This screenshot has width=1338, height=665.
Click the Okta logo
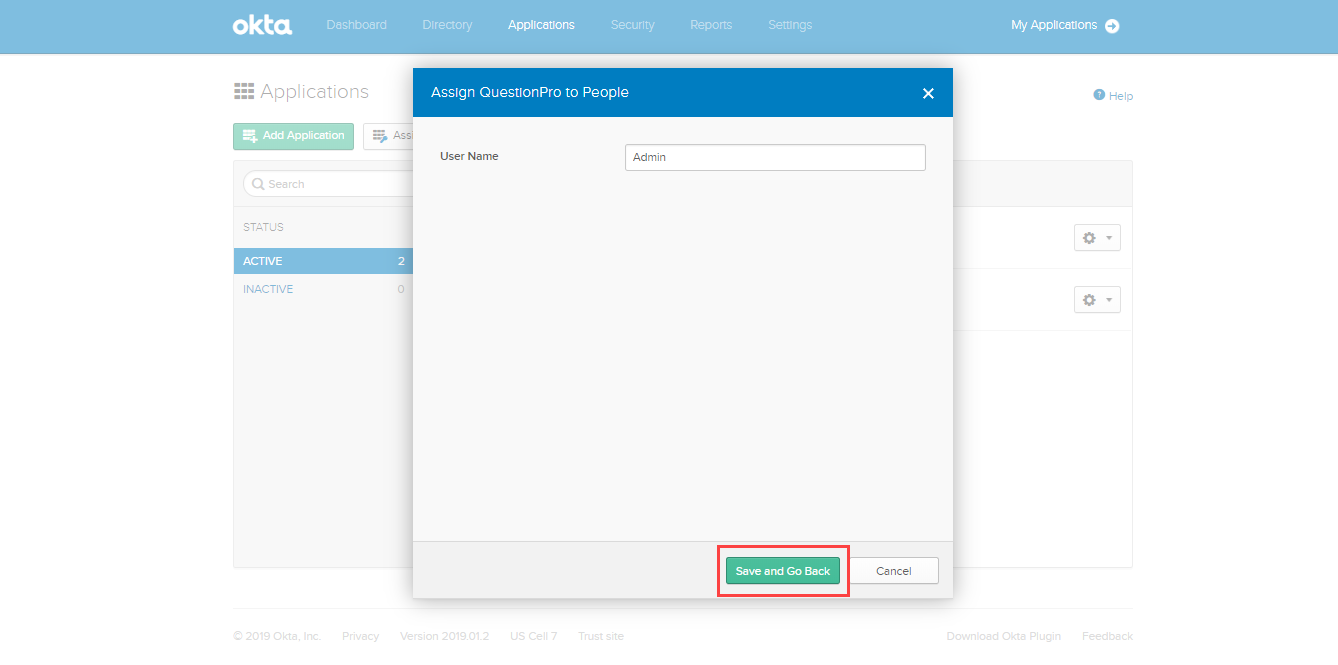[262, 25]
